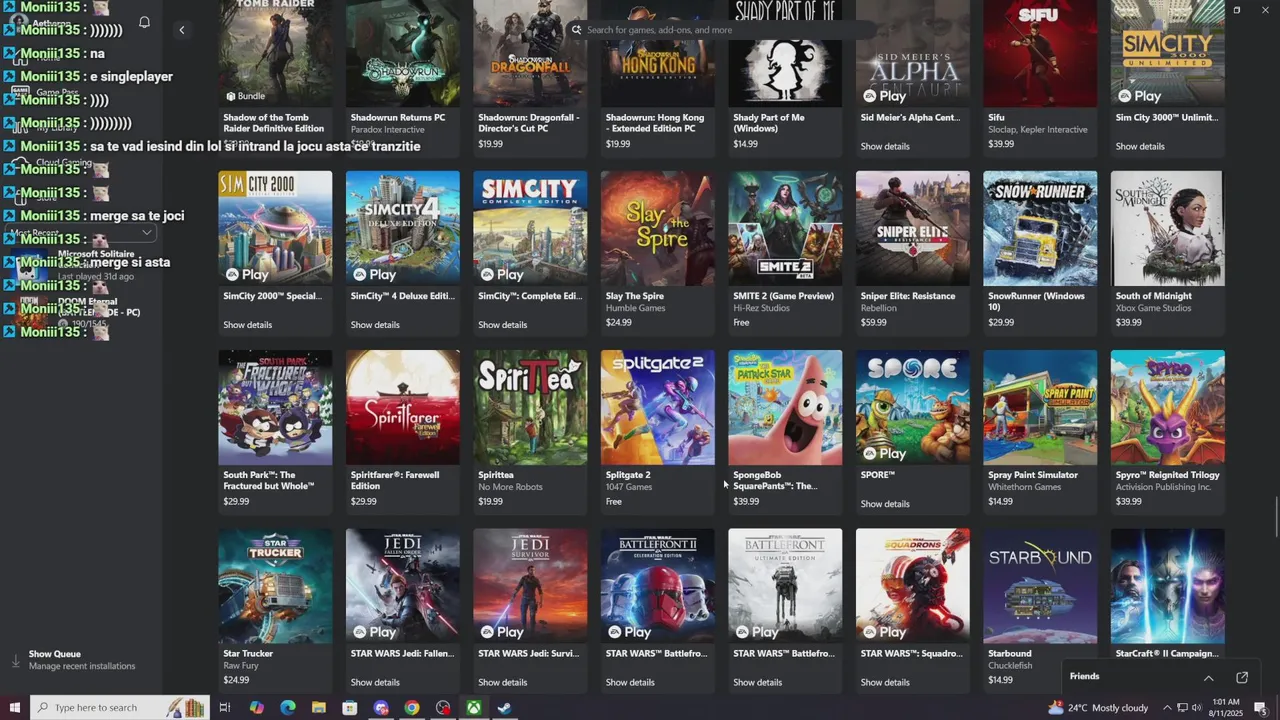Open Google Chrome from the taskbar
Viewport: 1280px width, 720px height.
pyautogui.click(x=412, y=708)
